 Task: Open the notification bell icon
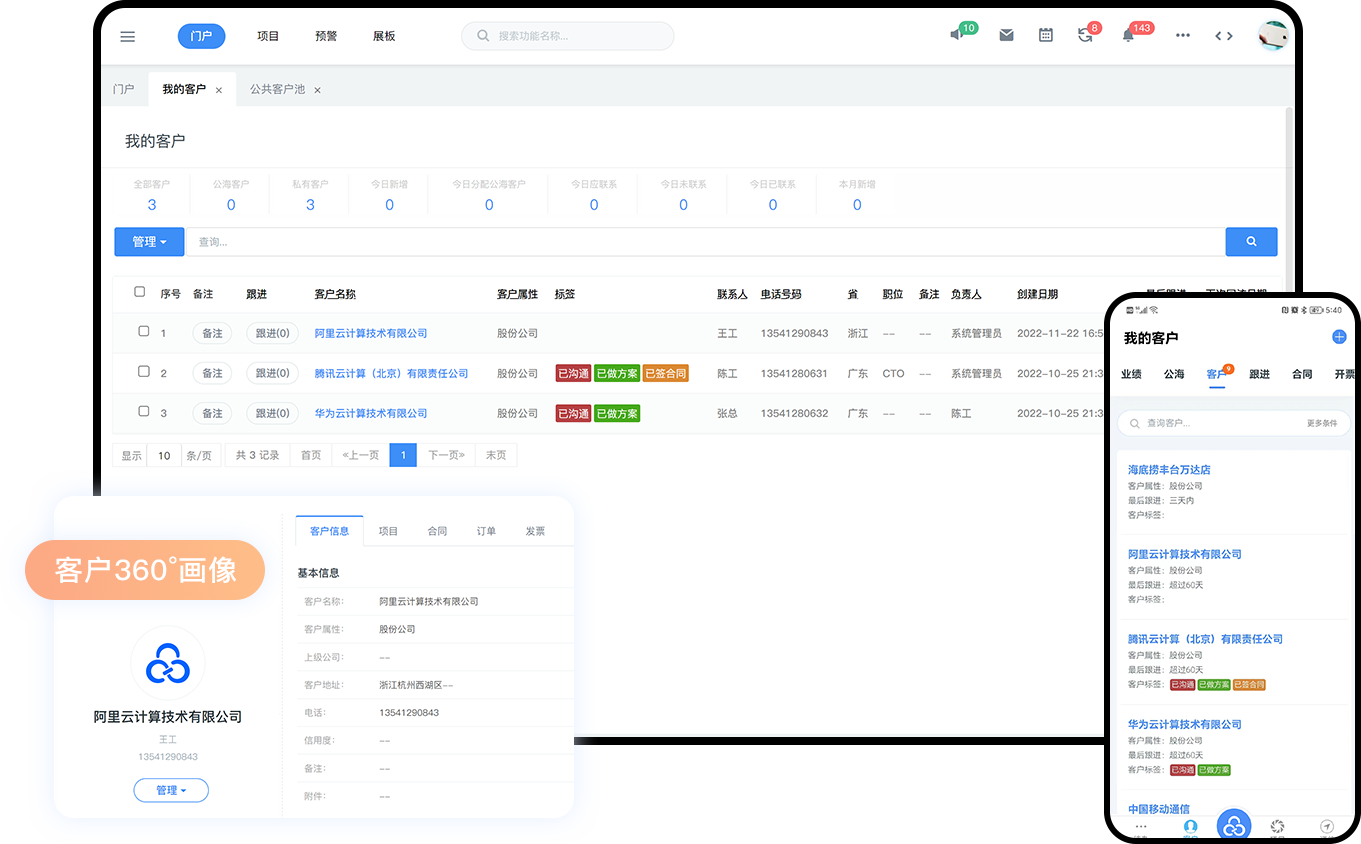(x=1128, y=35)
